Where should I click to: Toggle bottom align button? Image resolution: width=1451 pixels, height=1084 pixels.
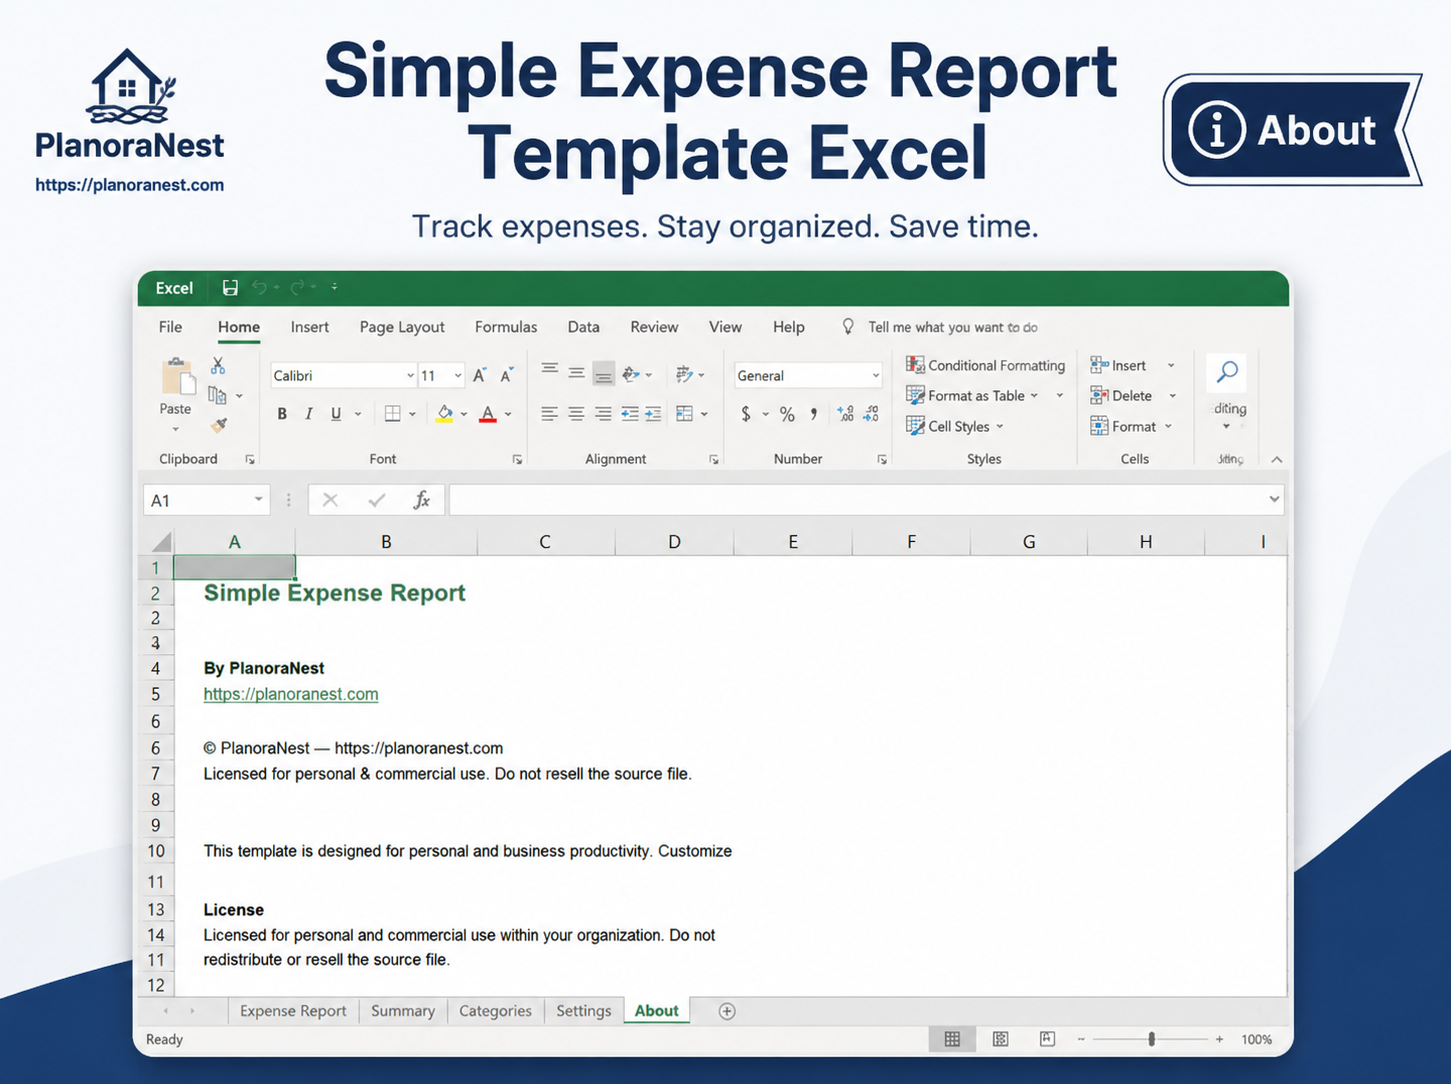point(603,375)
